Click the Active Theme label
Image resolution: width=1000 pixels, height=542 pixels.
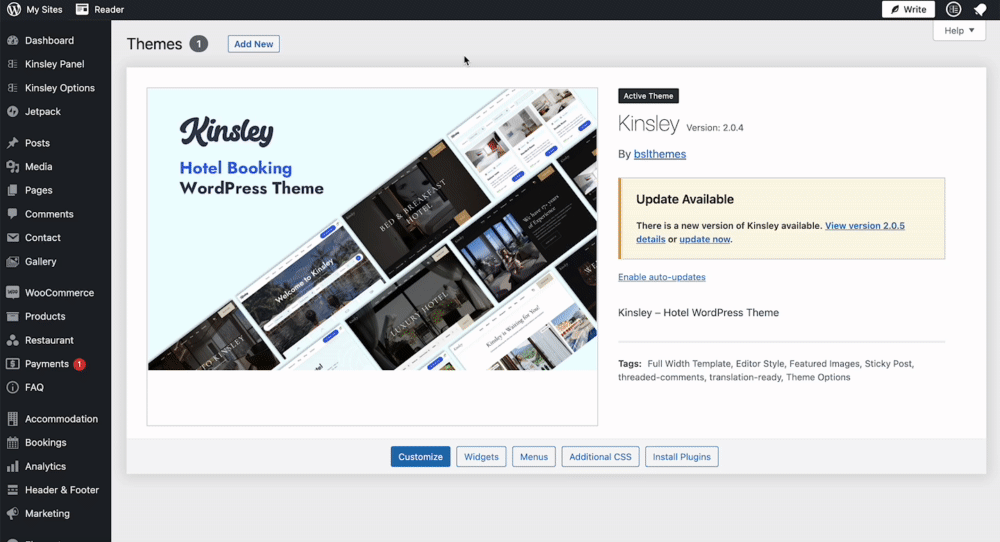click(648, 96)
